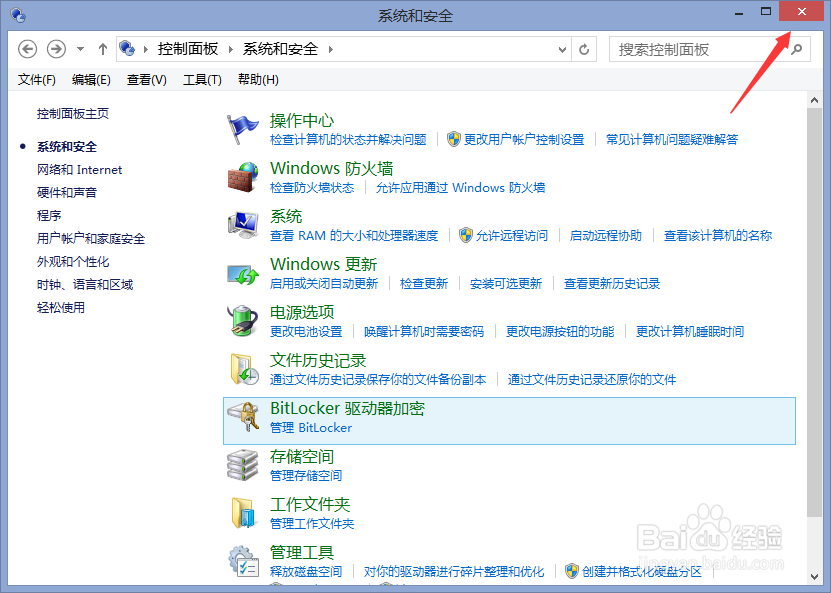
Task: Select 程序 in the sidebar
Action: (49, 215)
